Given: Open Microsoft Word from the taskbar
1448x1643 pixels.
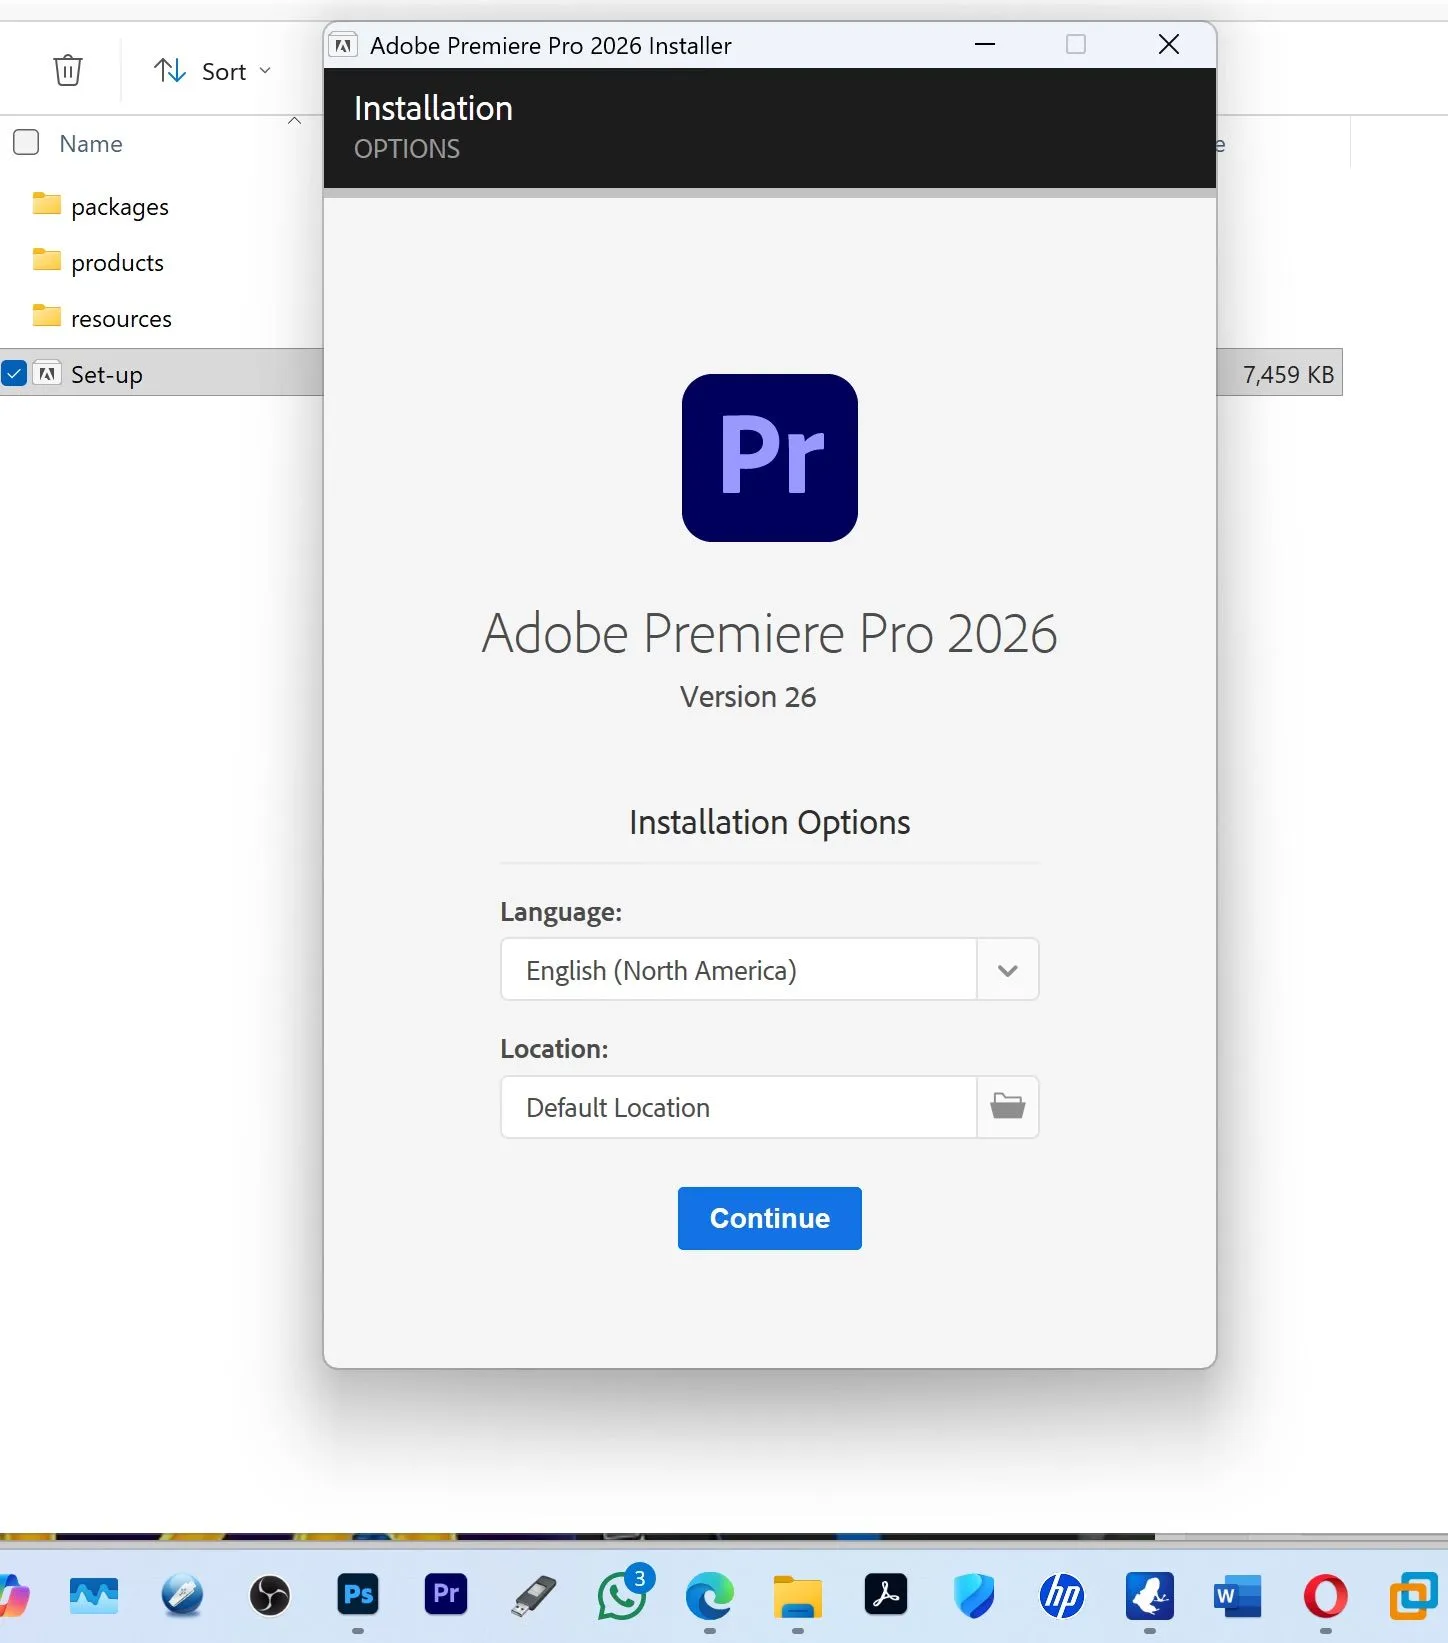Looking at the screenshot, I should click(1238, 1595).
